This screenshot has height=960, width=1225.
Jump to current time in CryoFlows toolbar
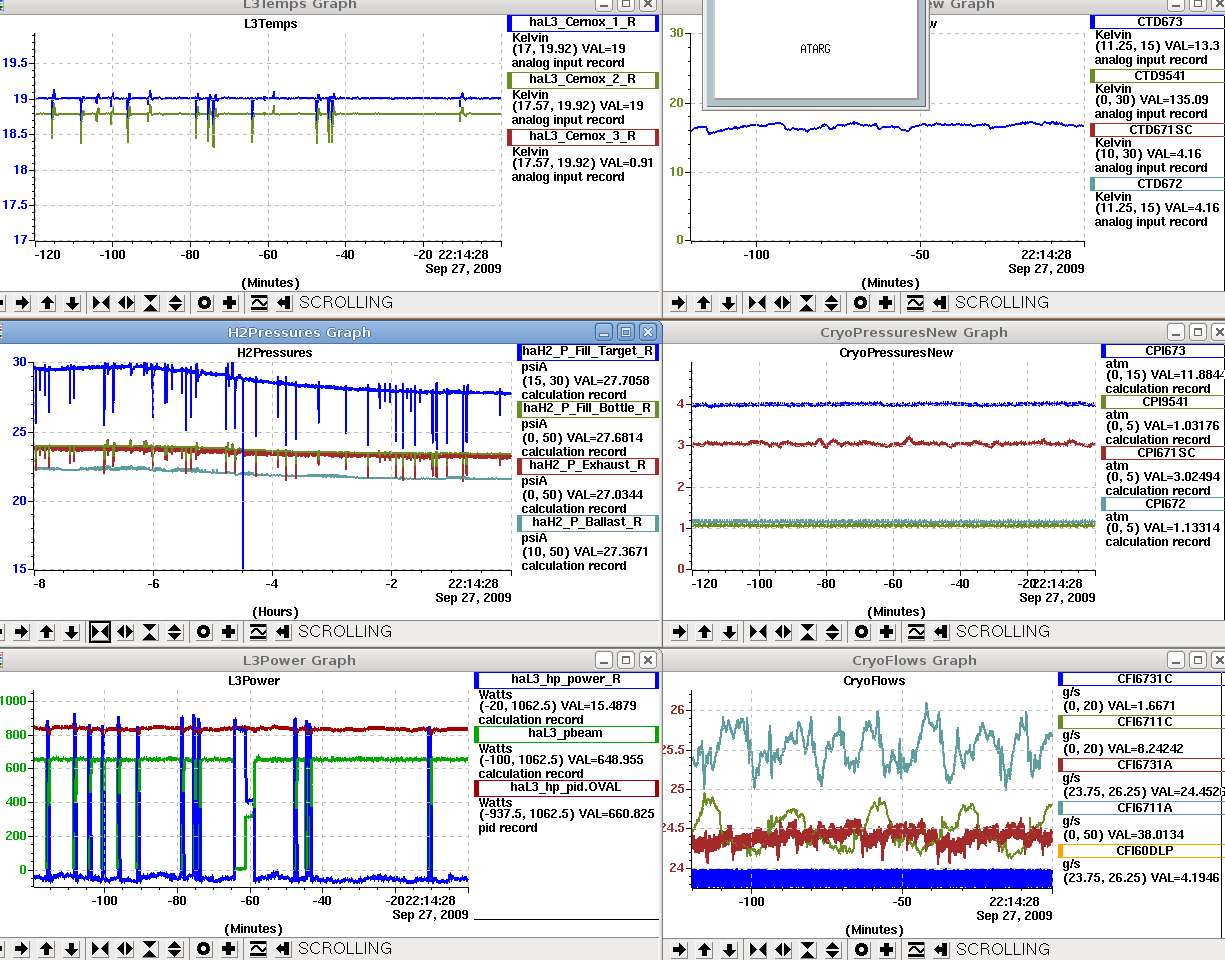[x=940, y=949]
